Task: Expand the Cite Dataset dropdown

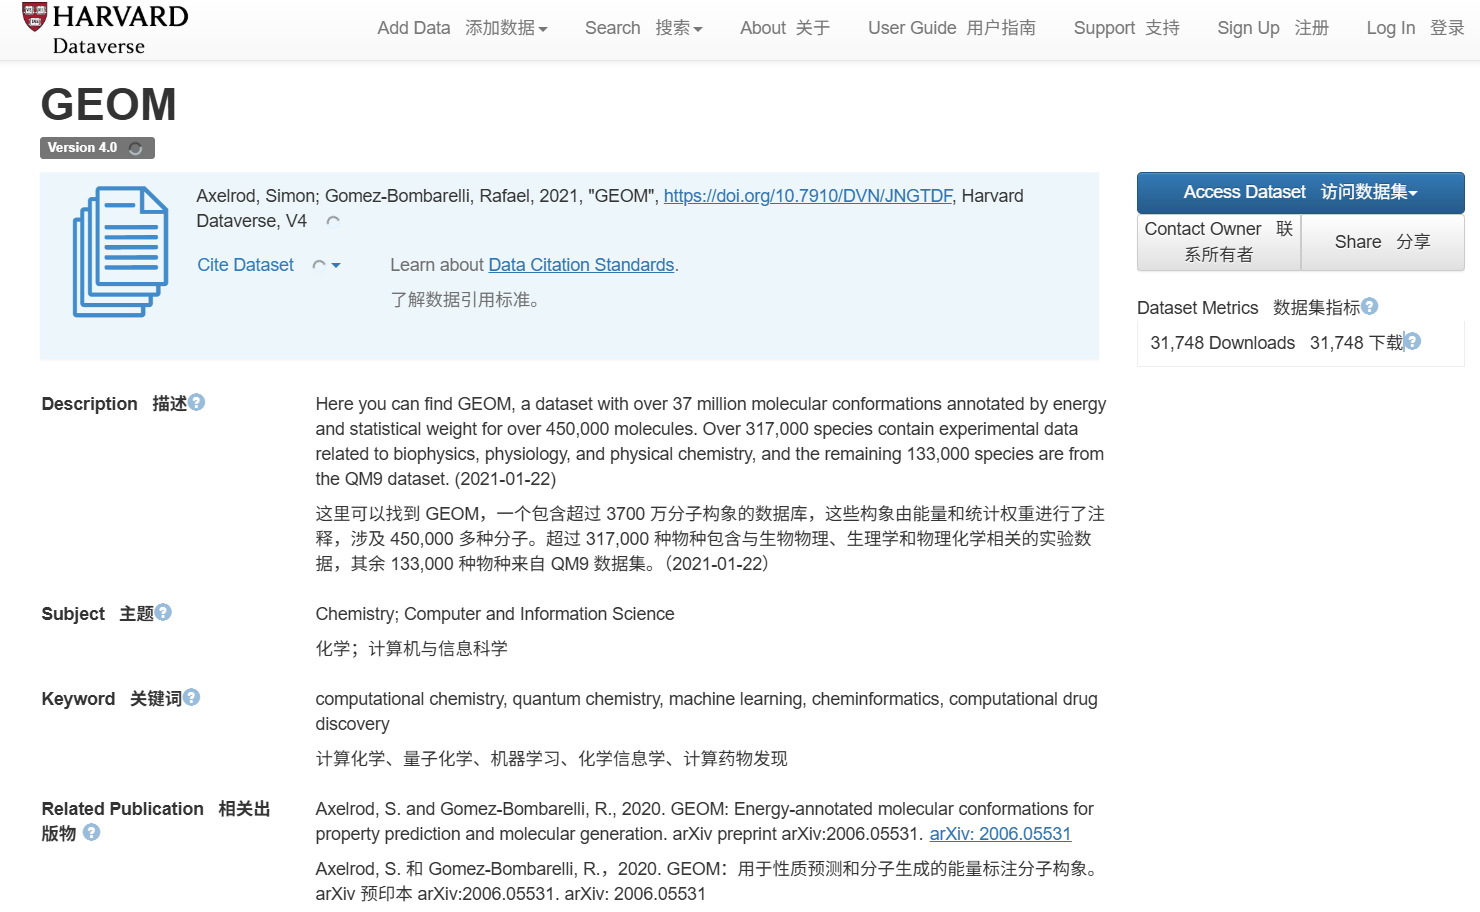Action: click(269, 265)
